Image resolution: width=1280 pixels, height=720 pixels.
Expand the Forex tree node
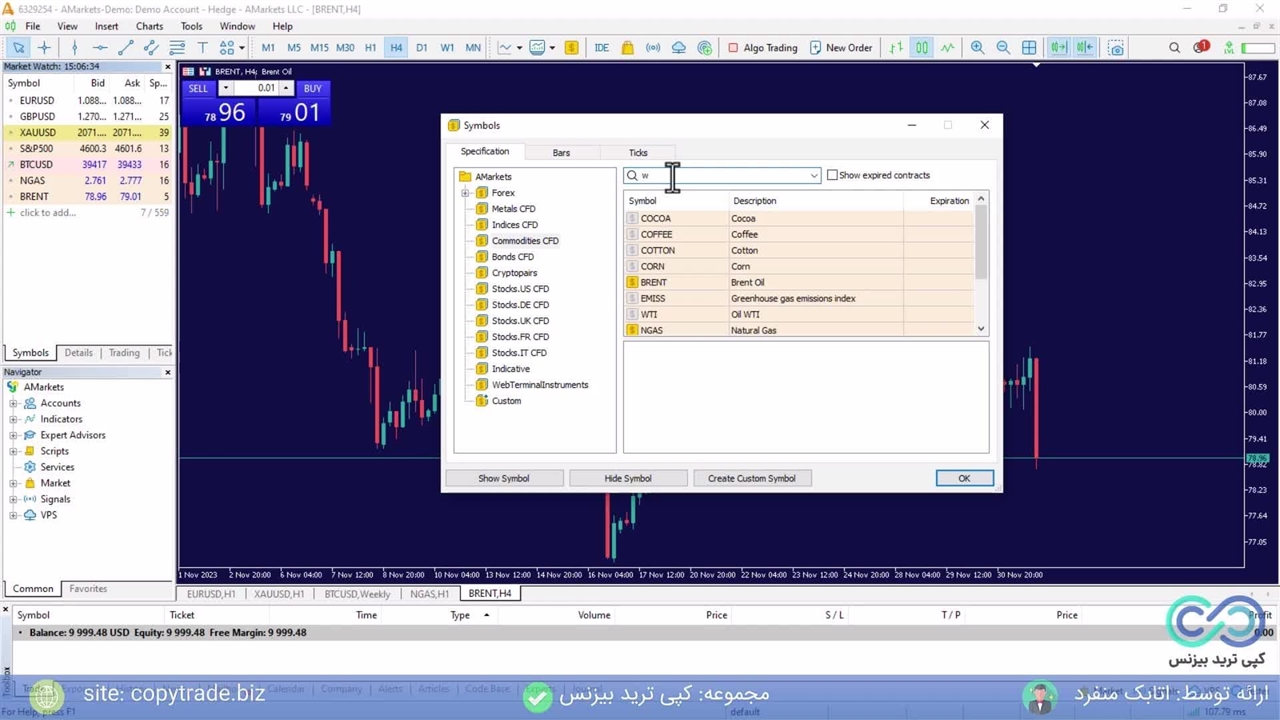(x=465, y=193)
